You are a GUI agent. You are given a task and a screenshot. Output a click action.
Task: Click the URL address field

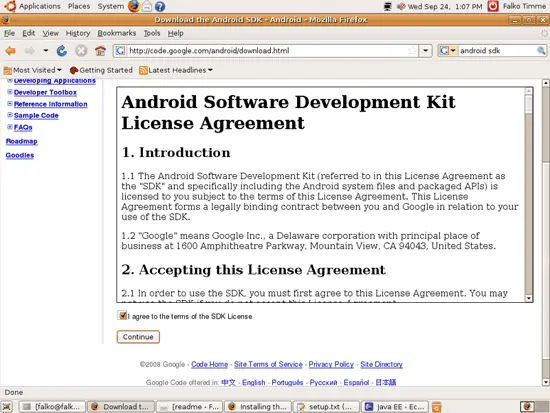click(x=267, y=51)
